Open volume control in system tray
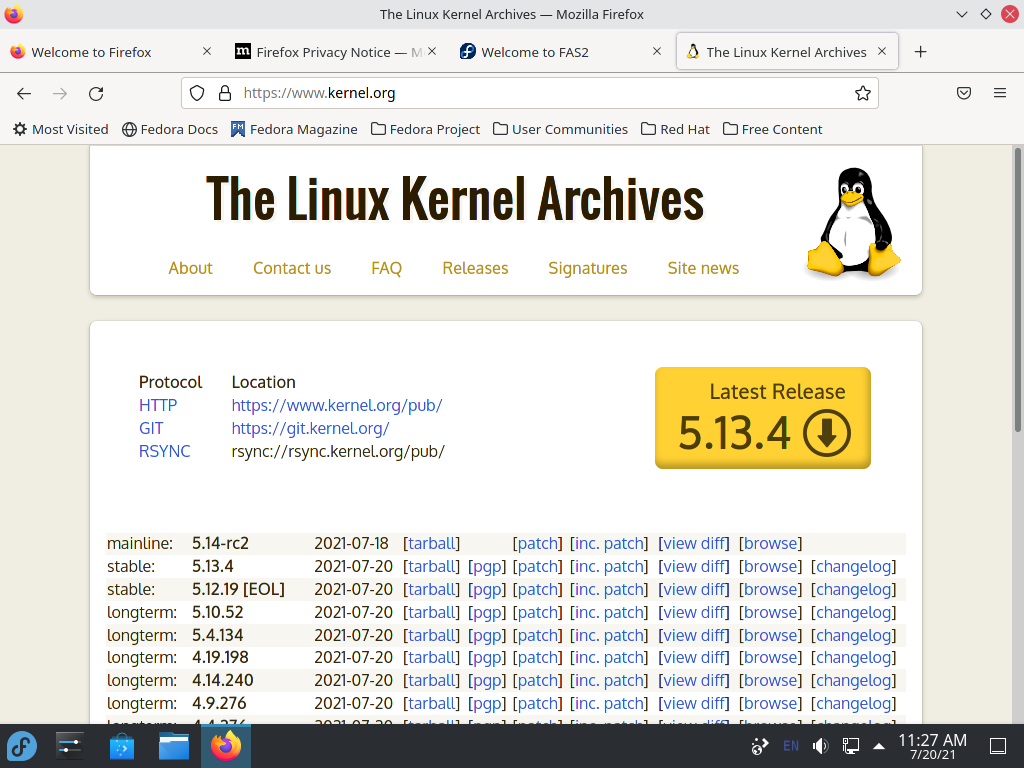 (x=820, y=746)
